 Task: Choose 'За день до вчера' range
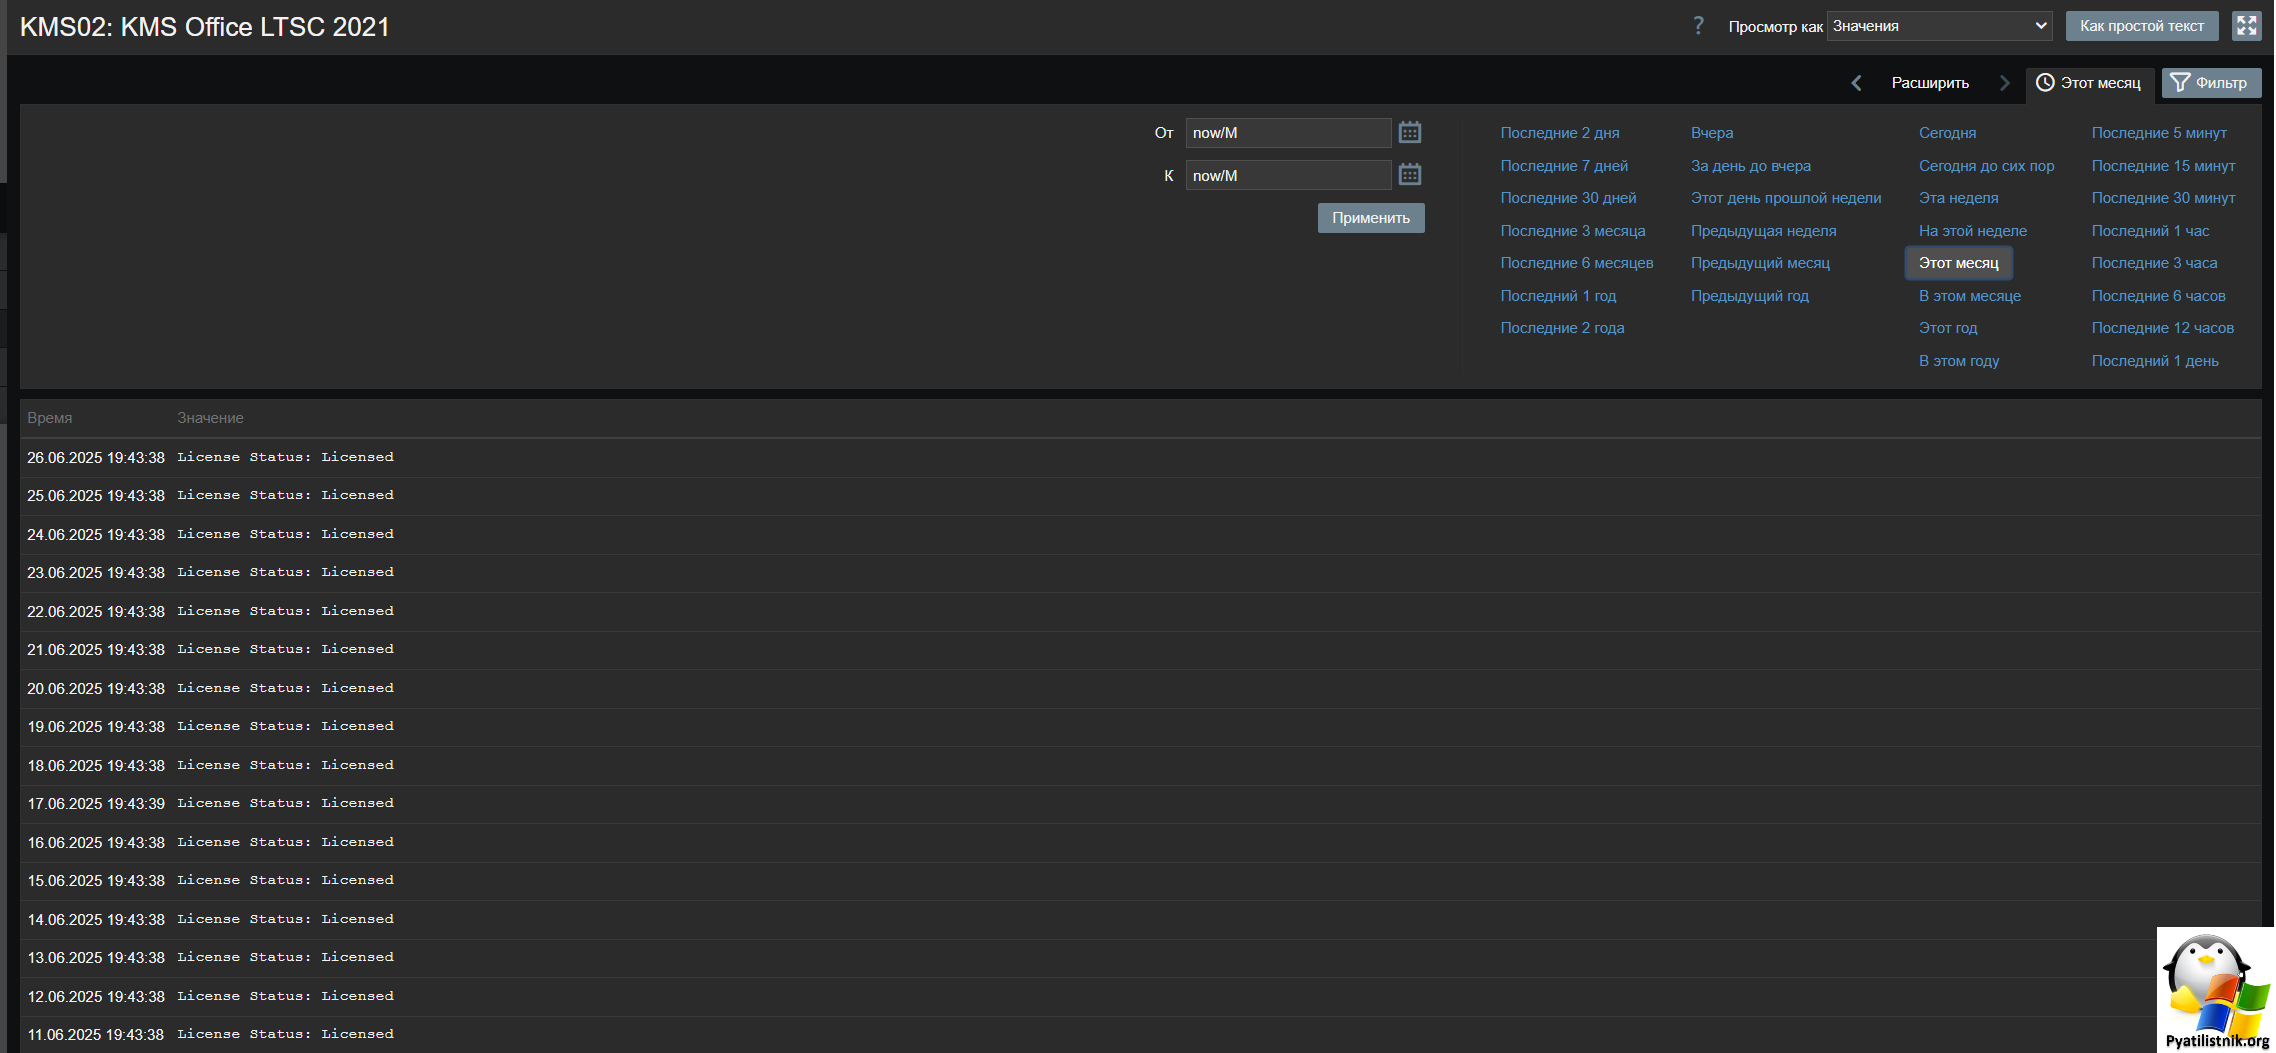coord(1750,166)
